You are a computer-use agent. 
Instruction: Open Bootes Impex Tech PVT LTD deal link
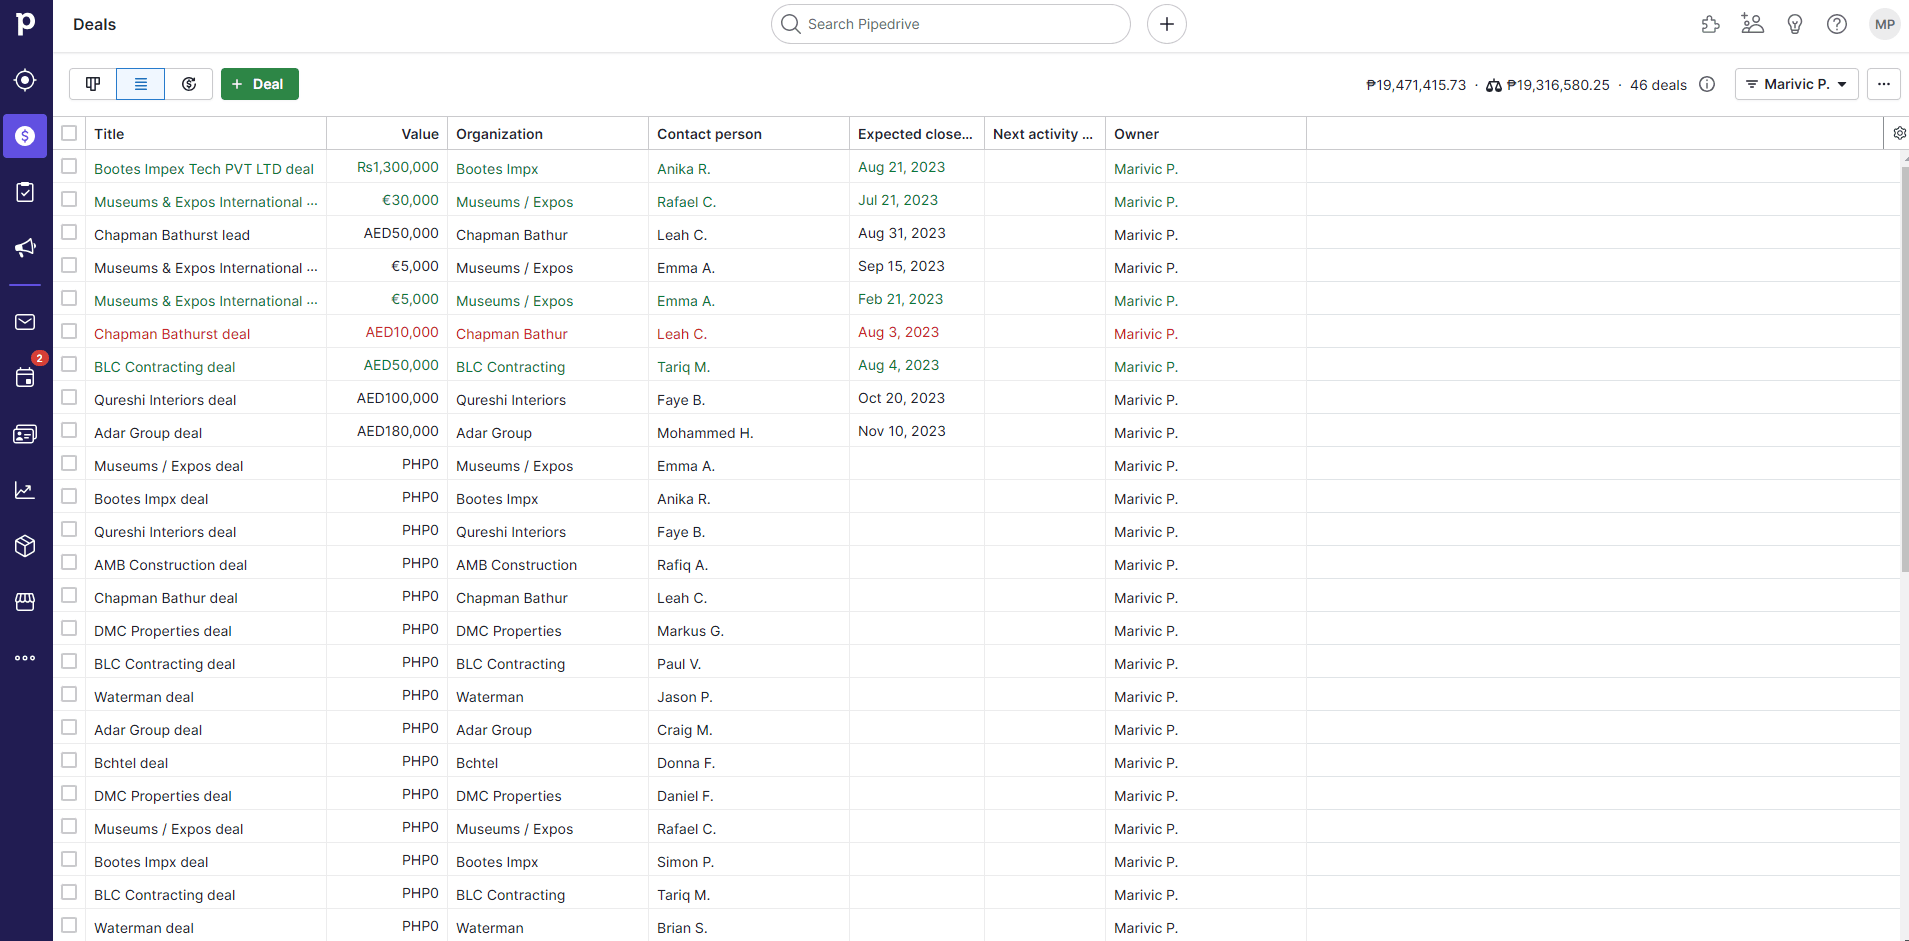coord(204,169)
